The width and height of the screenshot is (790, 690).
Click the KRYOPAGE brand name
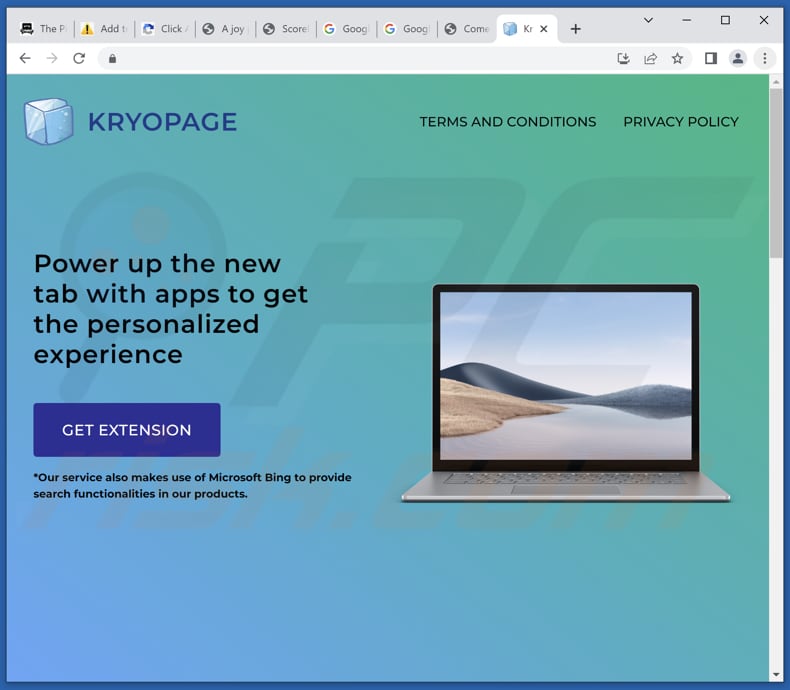pos(162,122)
